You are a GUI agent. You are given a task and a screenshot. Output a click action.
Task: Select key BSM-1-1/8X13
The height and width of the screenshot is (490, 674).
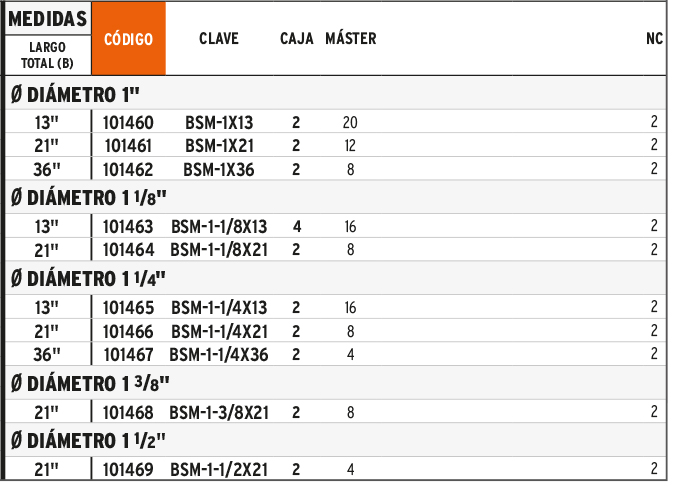[x=219, y=227]
